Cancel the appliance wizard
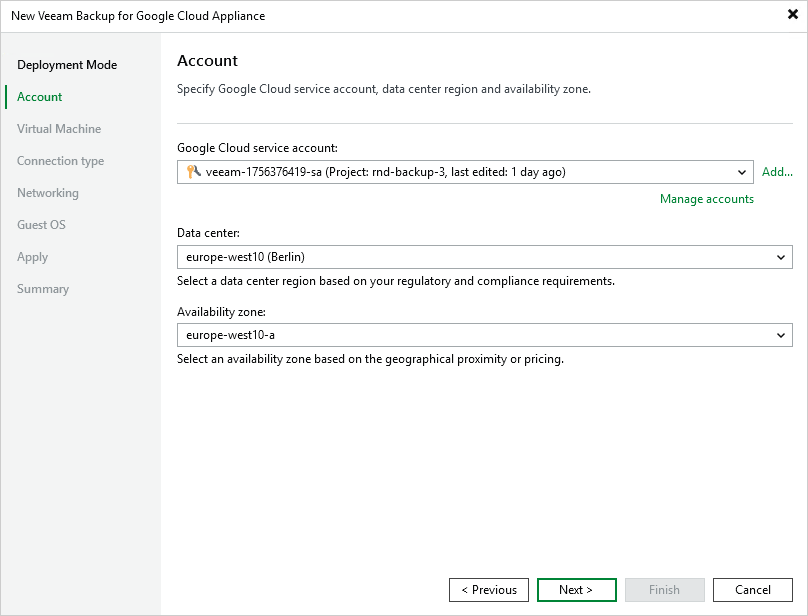808x616 pixels. pyautogui.click(x=753, y=590)
